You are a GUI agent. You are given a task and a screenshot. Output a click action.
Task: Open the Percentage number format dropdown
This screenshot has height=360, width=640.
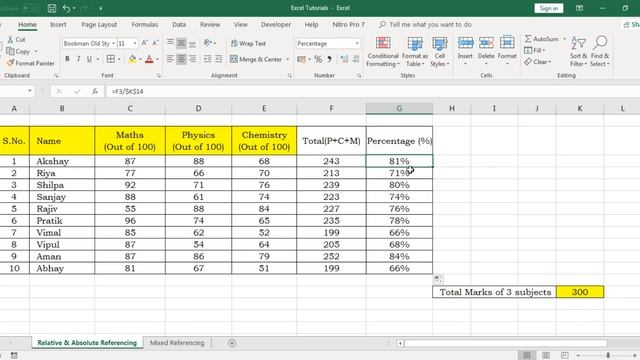pyautogui.click(x=357, y=43)
